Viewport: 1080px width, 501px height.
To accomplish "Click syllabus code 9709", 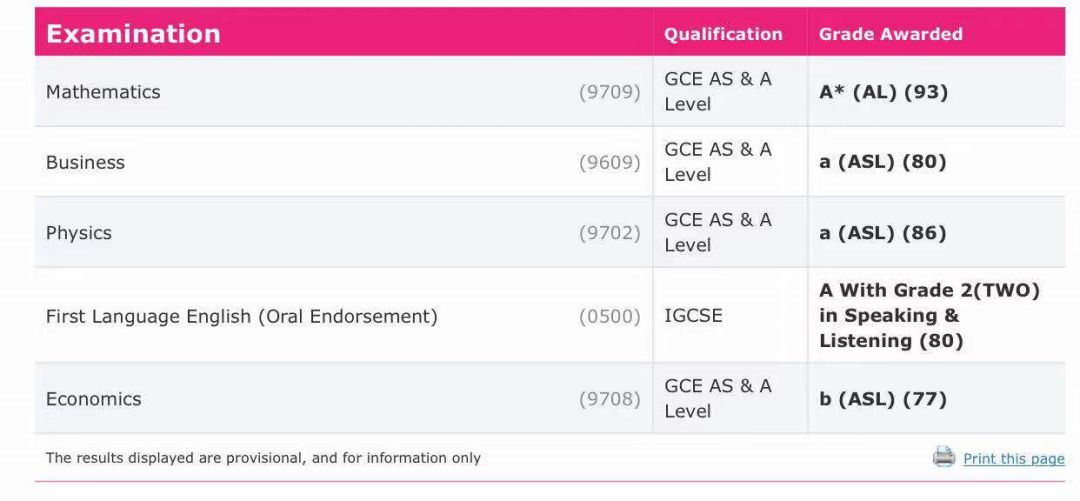I will (x=610, y=92).
